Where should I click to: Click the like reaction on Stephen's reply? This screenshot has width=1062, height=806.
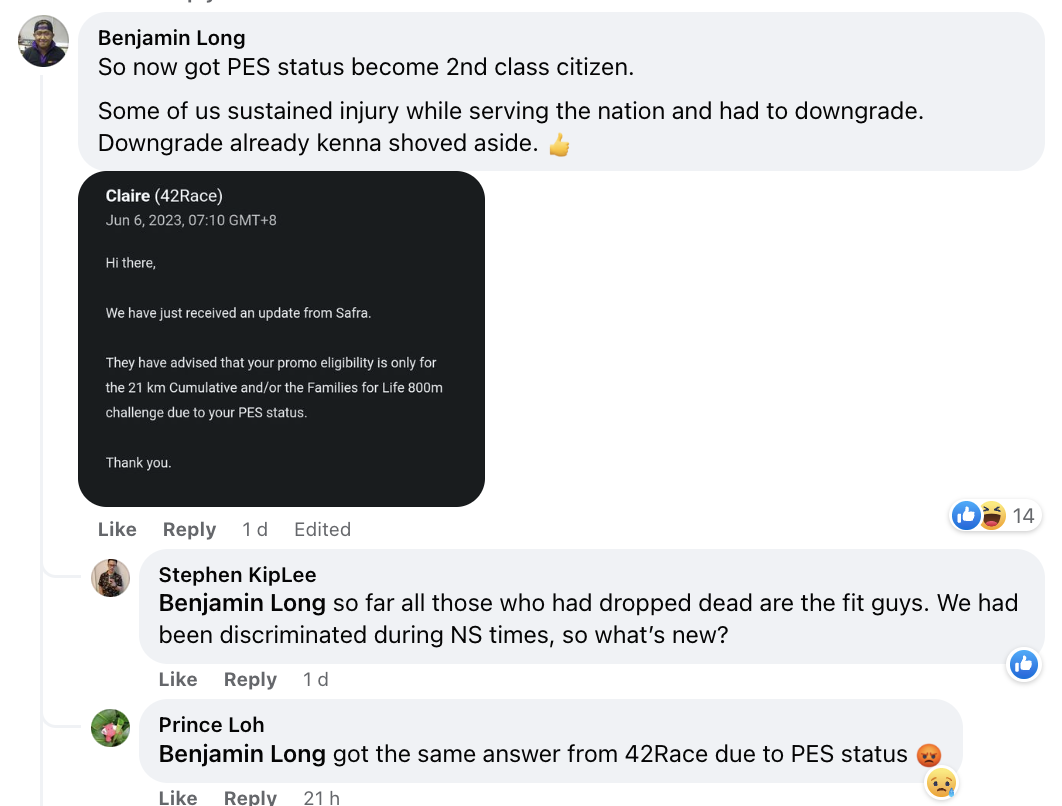(x=1023, y=664)
